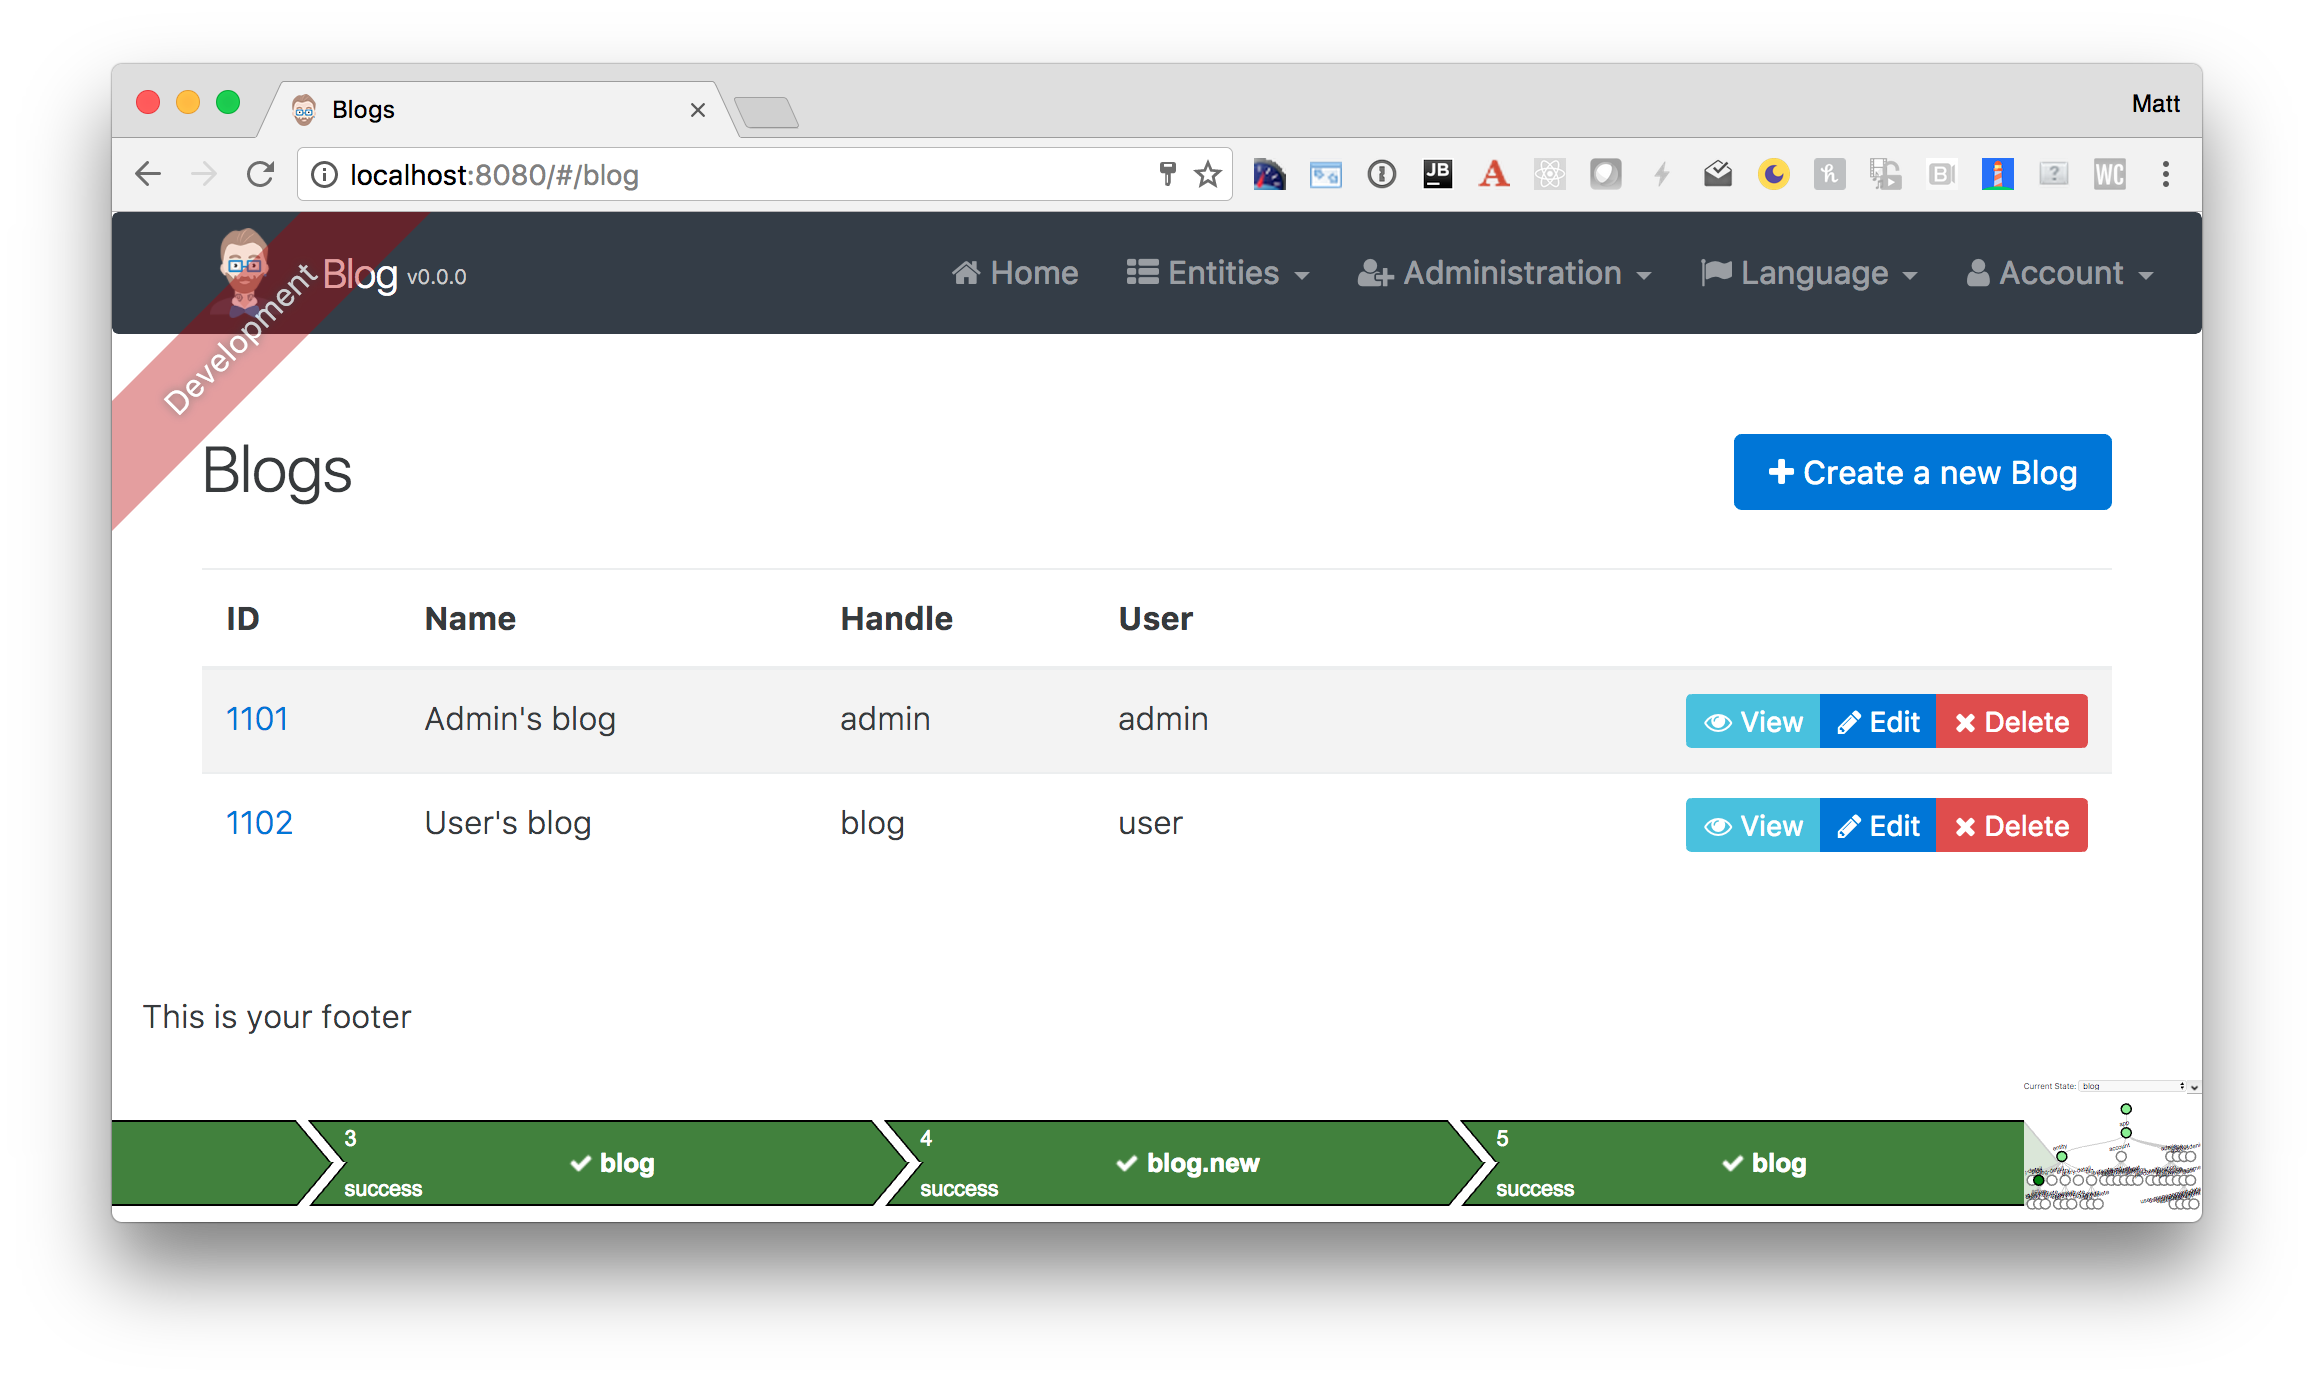Open the Account menu
Image resolution: width=2314 pixels, height=1382 pixels.
tap(2059, 273)
